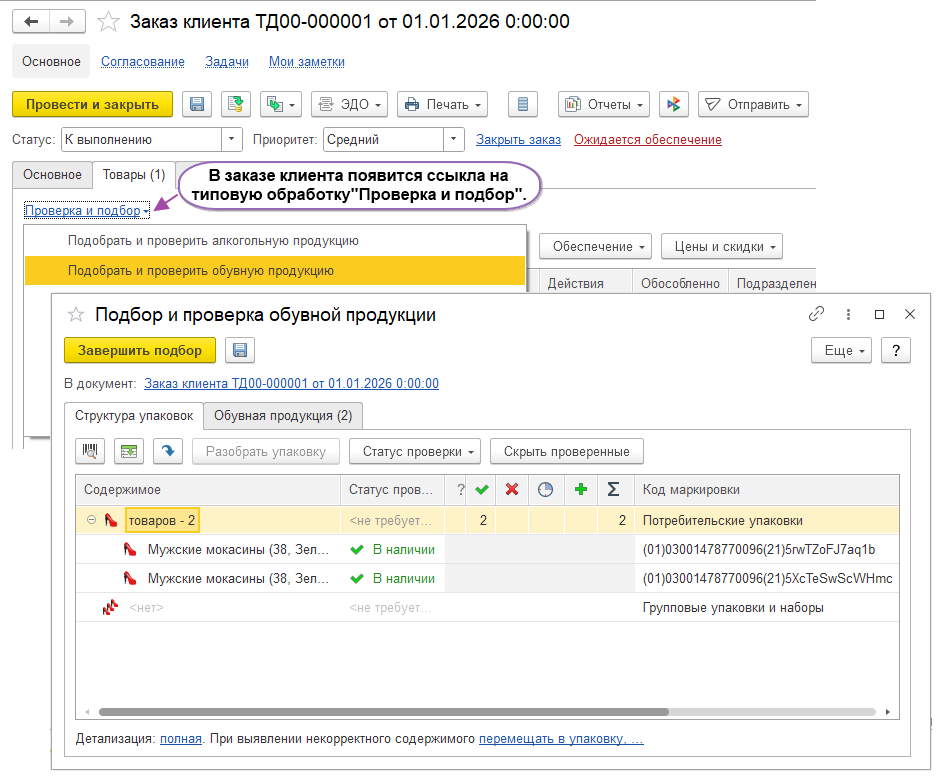Image resolution: width=938 pixels, height=778 pixels.
Task: Click Разобрать упаковку button
Action: coord(266,451)
